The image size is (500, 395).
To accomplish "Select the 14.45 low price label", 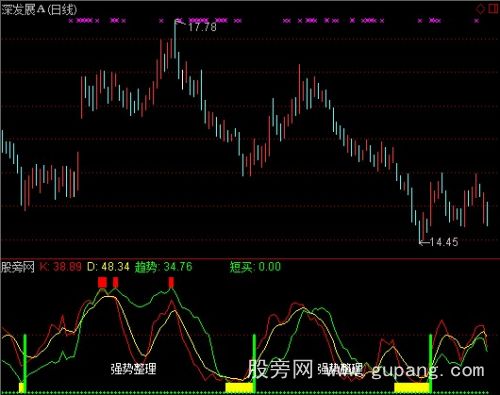I will coord(444,242).
